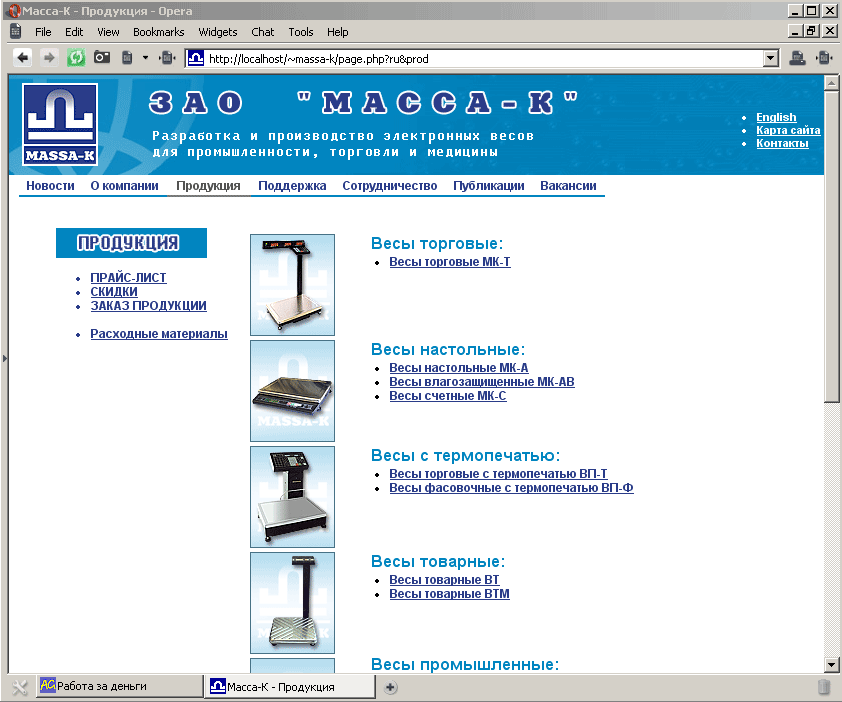This screenshot has width=842, height=702.
Task: Open the Весы товарные ВТМ link
Action: point(449,594)
